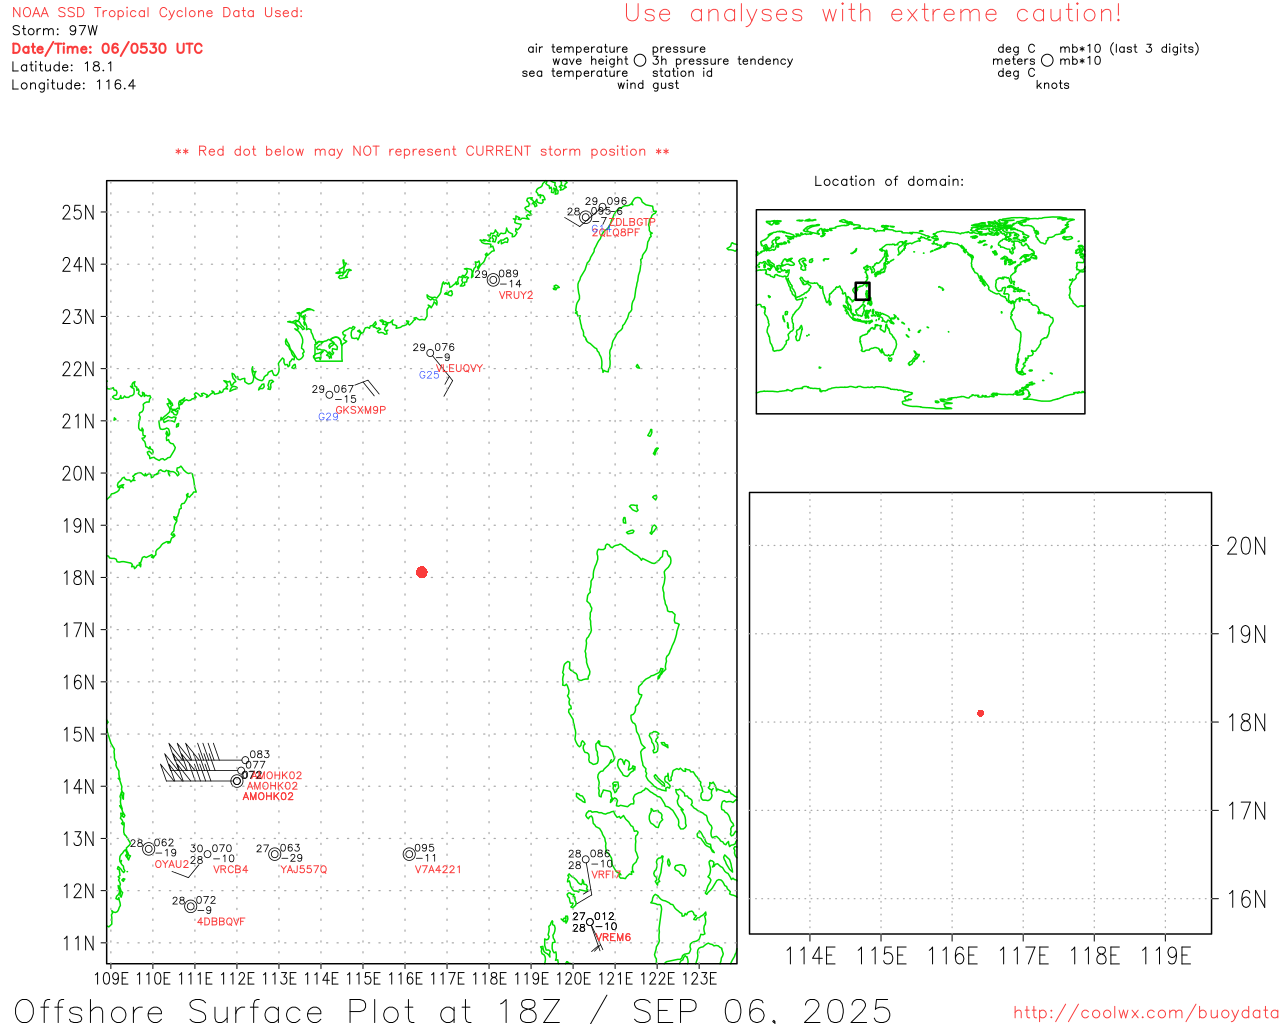Click the 119E label on inset map
This screenshot has width=1280, height=1024.
[1166, 957]
